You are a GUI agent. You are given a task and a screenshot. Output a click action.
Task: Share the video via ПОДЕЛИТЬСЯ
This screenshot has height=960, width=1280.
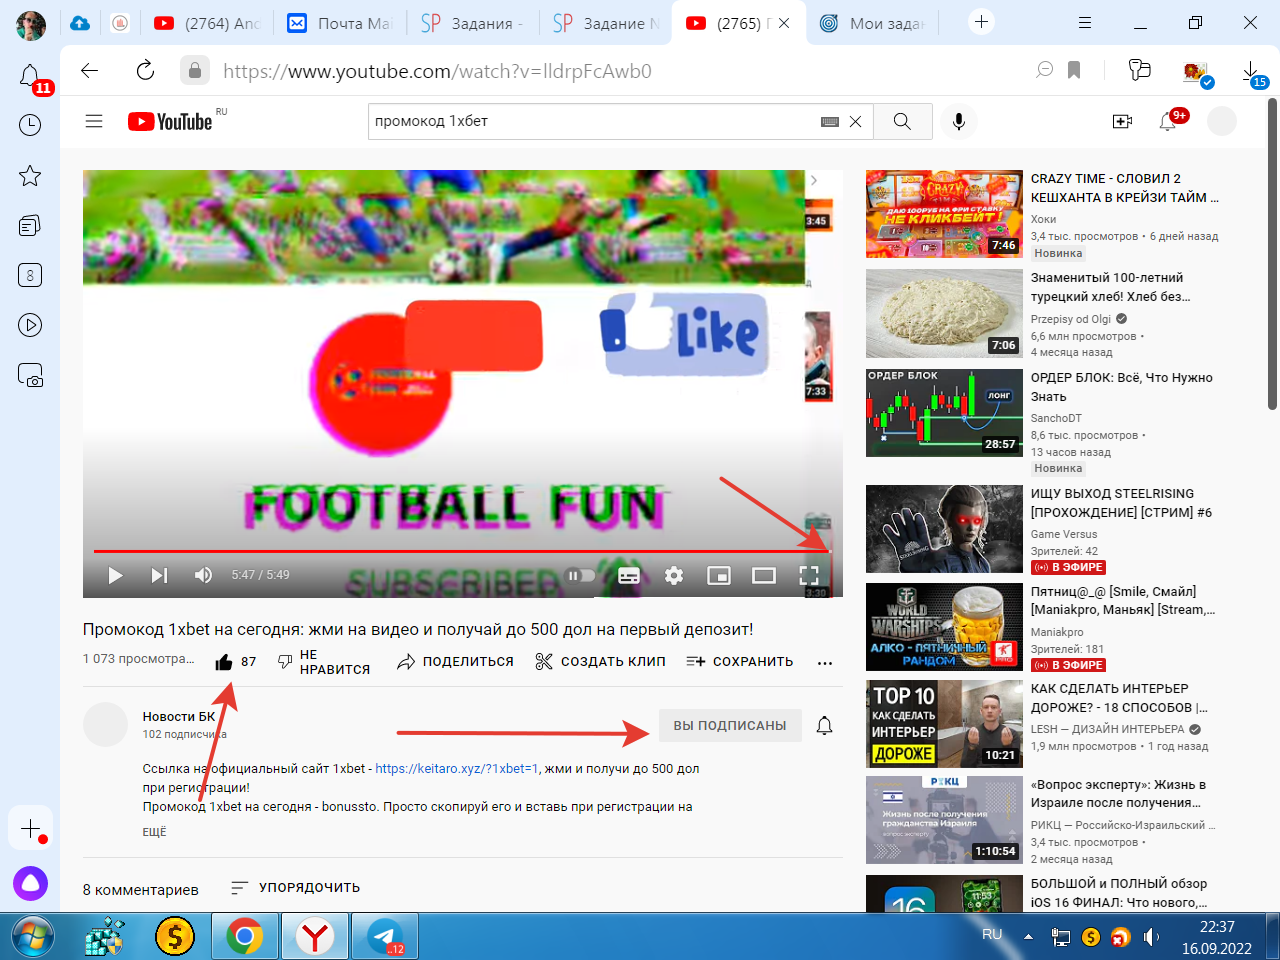click(x=455, y=661)
